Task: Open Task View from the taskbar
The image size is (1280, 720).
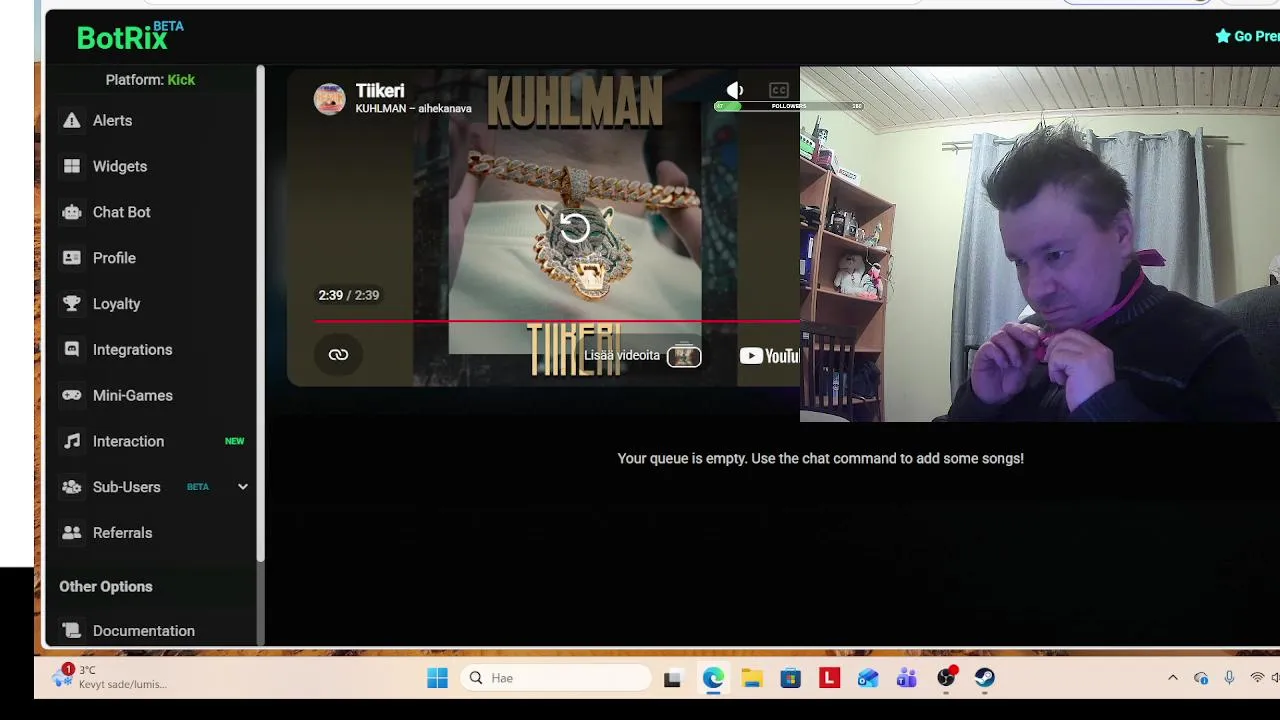Action: [672, 679]
